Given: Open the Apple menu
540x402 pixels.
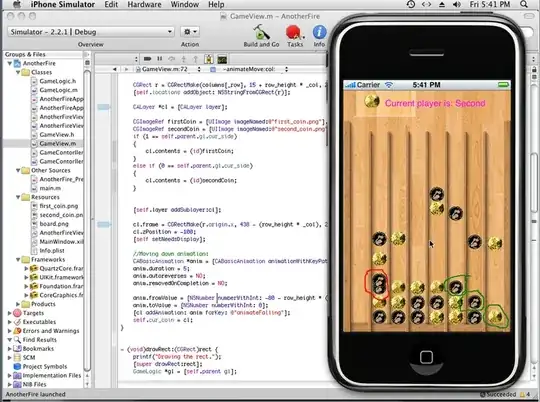Looking at the screenshot, I should click(16, 4).
